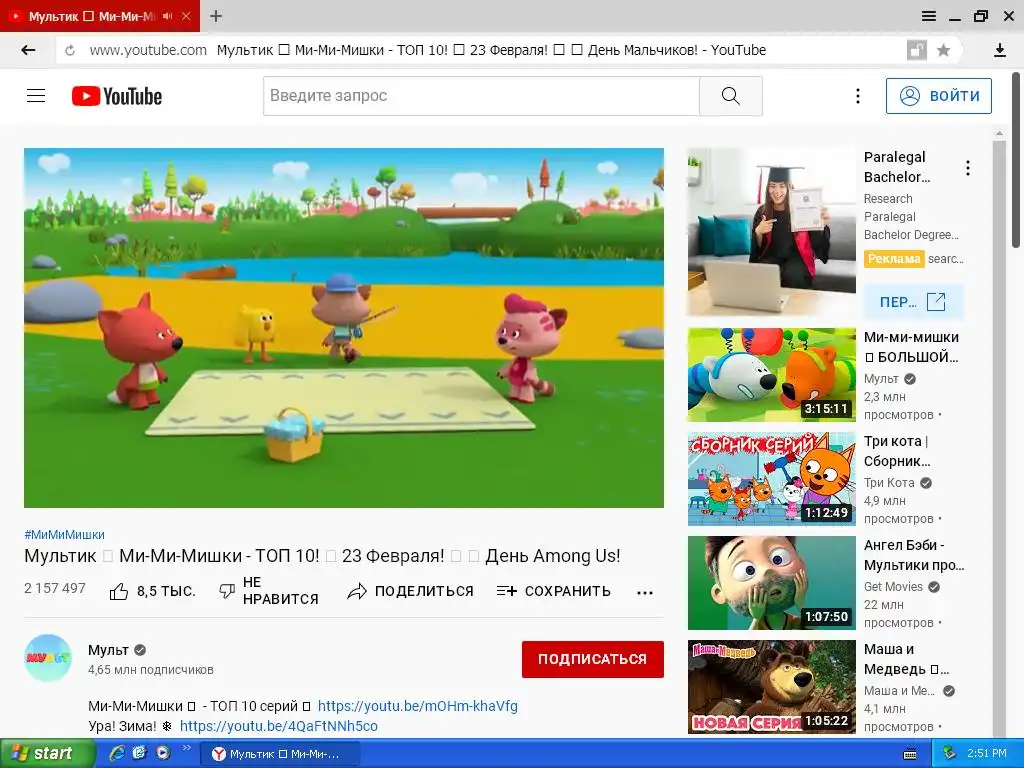Viewport: 1024px width, 768px height.
Task: Open Маша и Медведь video thumbnail
Action: pos(771,686)
